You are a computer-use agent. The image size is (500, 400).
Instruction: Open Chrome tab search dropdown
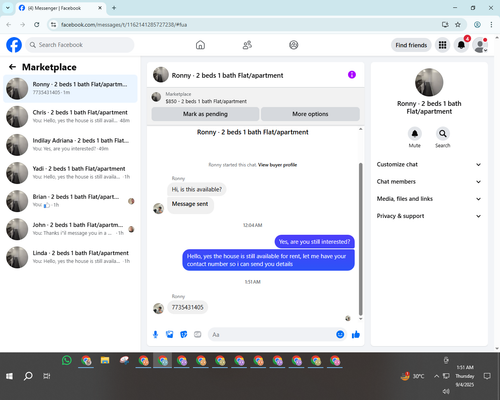[8, 8]
